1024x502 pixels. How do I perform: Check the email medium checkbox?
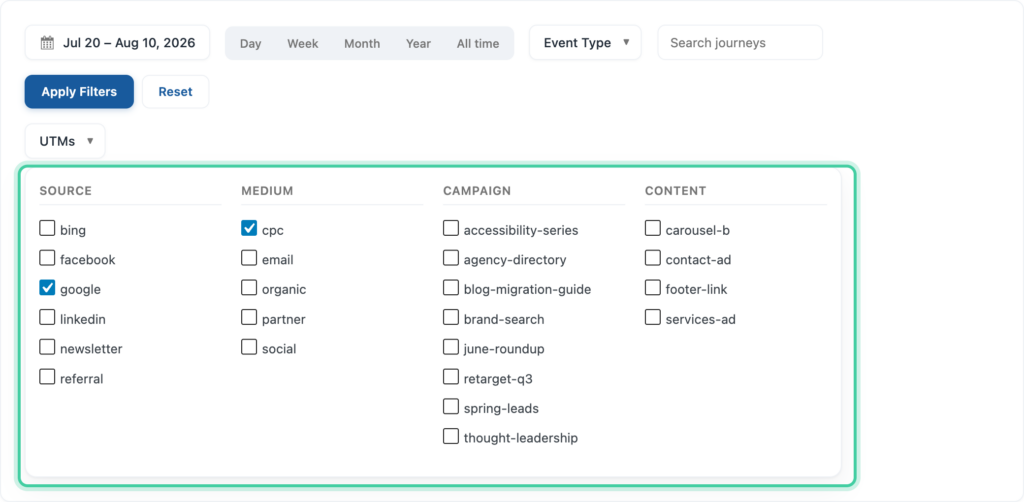pos(249,258)
